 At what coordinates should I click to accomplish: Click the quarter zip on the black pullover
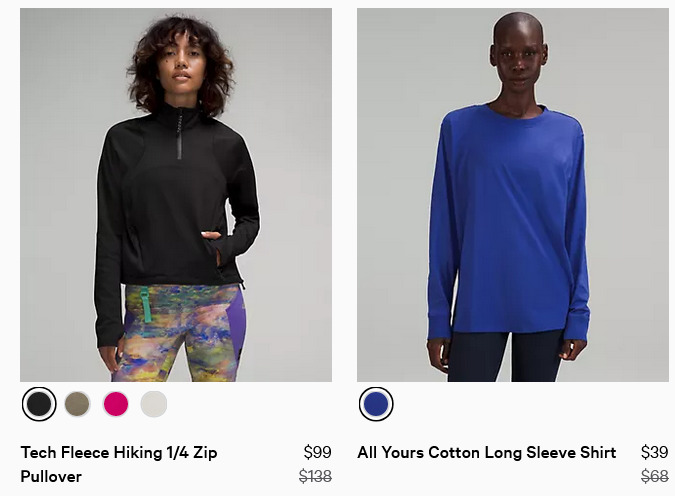180,133
